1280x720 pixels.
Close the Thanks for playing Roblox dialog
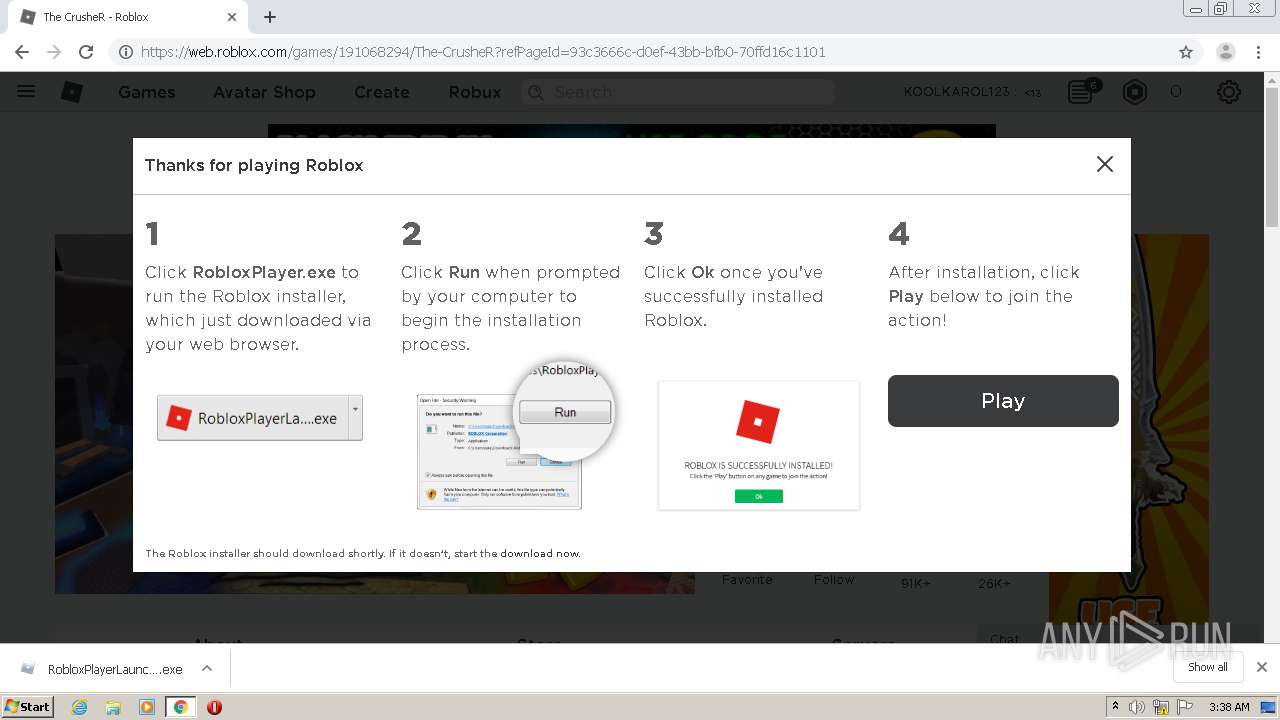point(1105,164)
